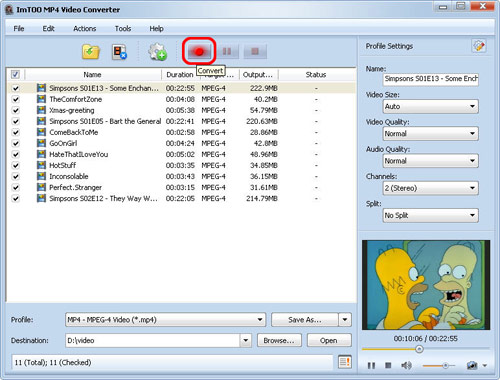
Task: Click the Simpsons preview video thumbnail
Action: coord(426,285)
